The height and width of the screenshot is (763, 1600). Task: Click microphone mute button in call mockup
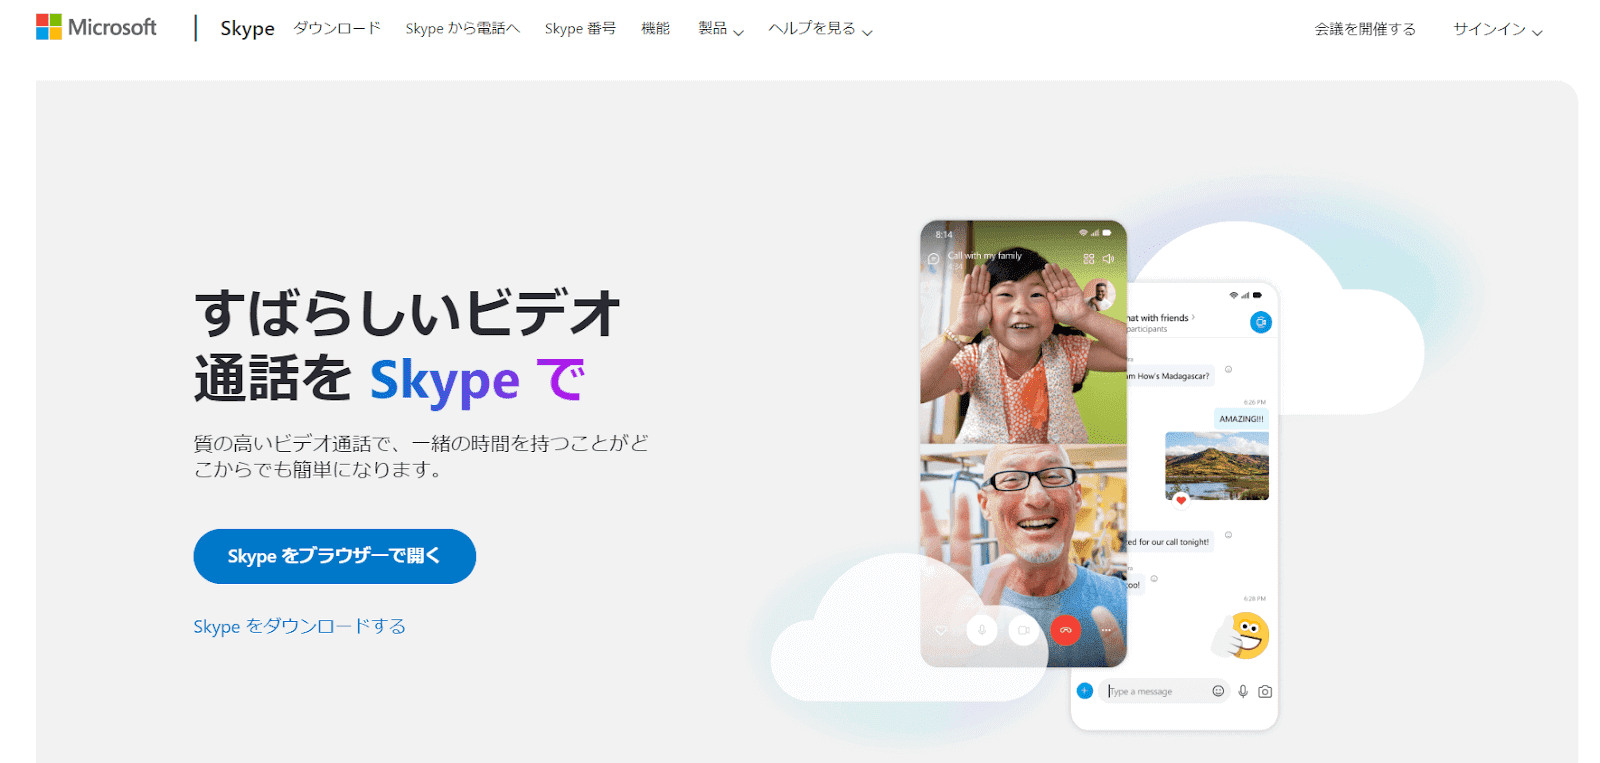[x=982, y=630]
